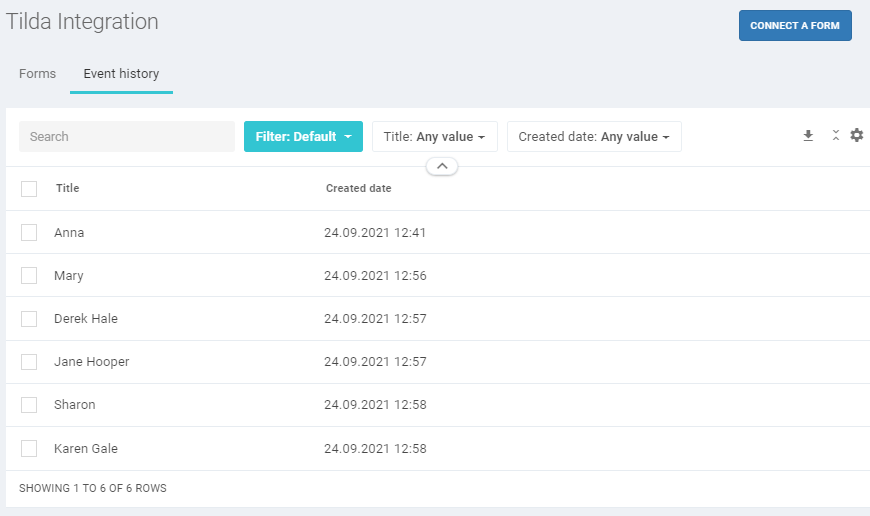Tick the Karen Gale checkbox
The image size is (870, 516).
pos(29,448)
